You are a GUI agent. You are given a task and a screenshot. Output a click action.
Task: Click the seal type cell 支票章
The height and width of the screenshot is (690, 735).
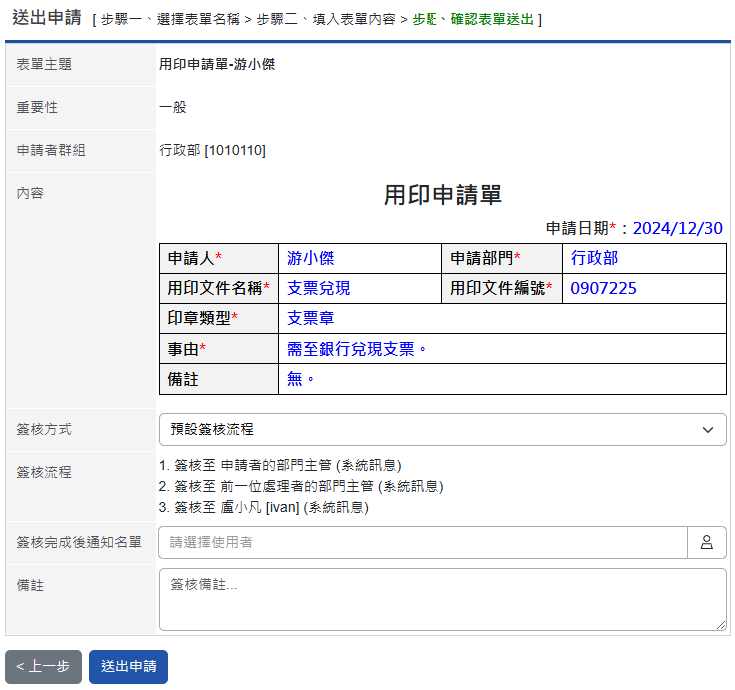click(x=502, y=318)
